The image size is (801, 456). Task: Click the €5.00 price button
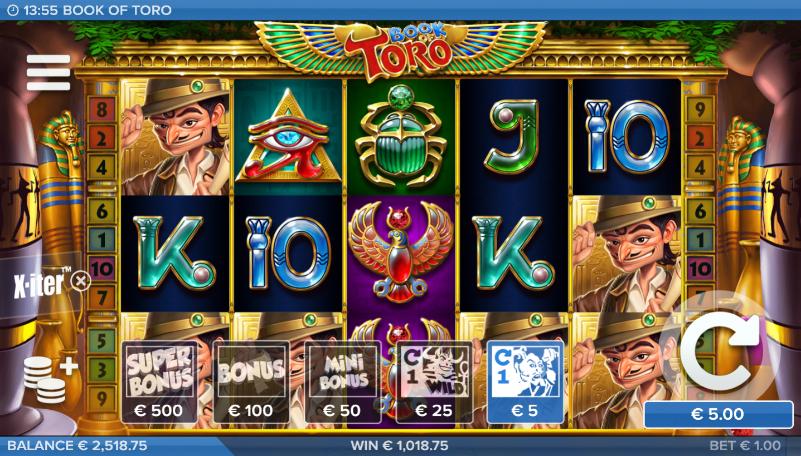(x=718, y=414)
